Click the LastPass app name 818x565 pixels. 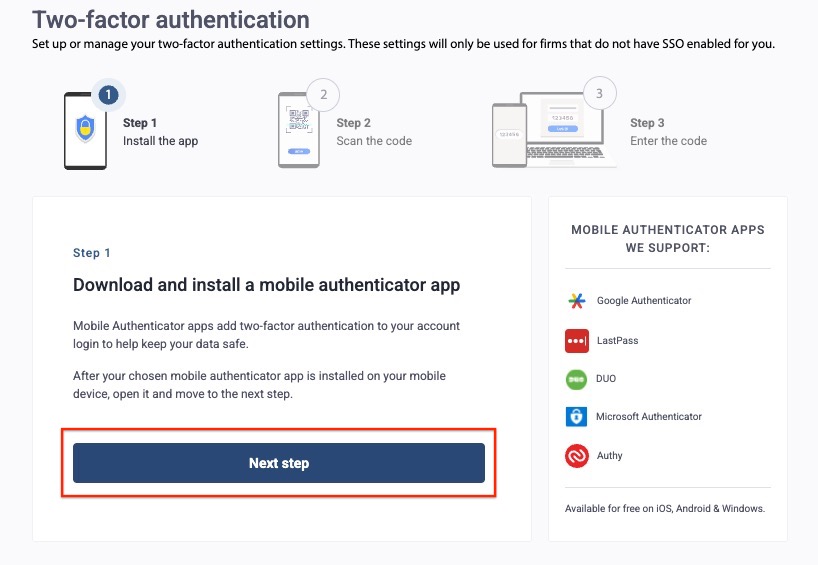pos(617,341)
